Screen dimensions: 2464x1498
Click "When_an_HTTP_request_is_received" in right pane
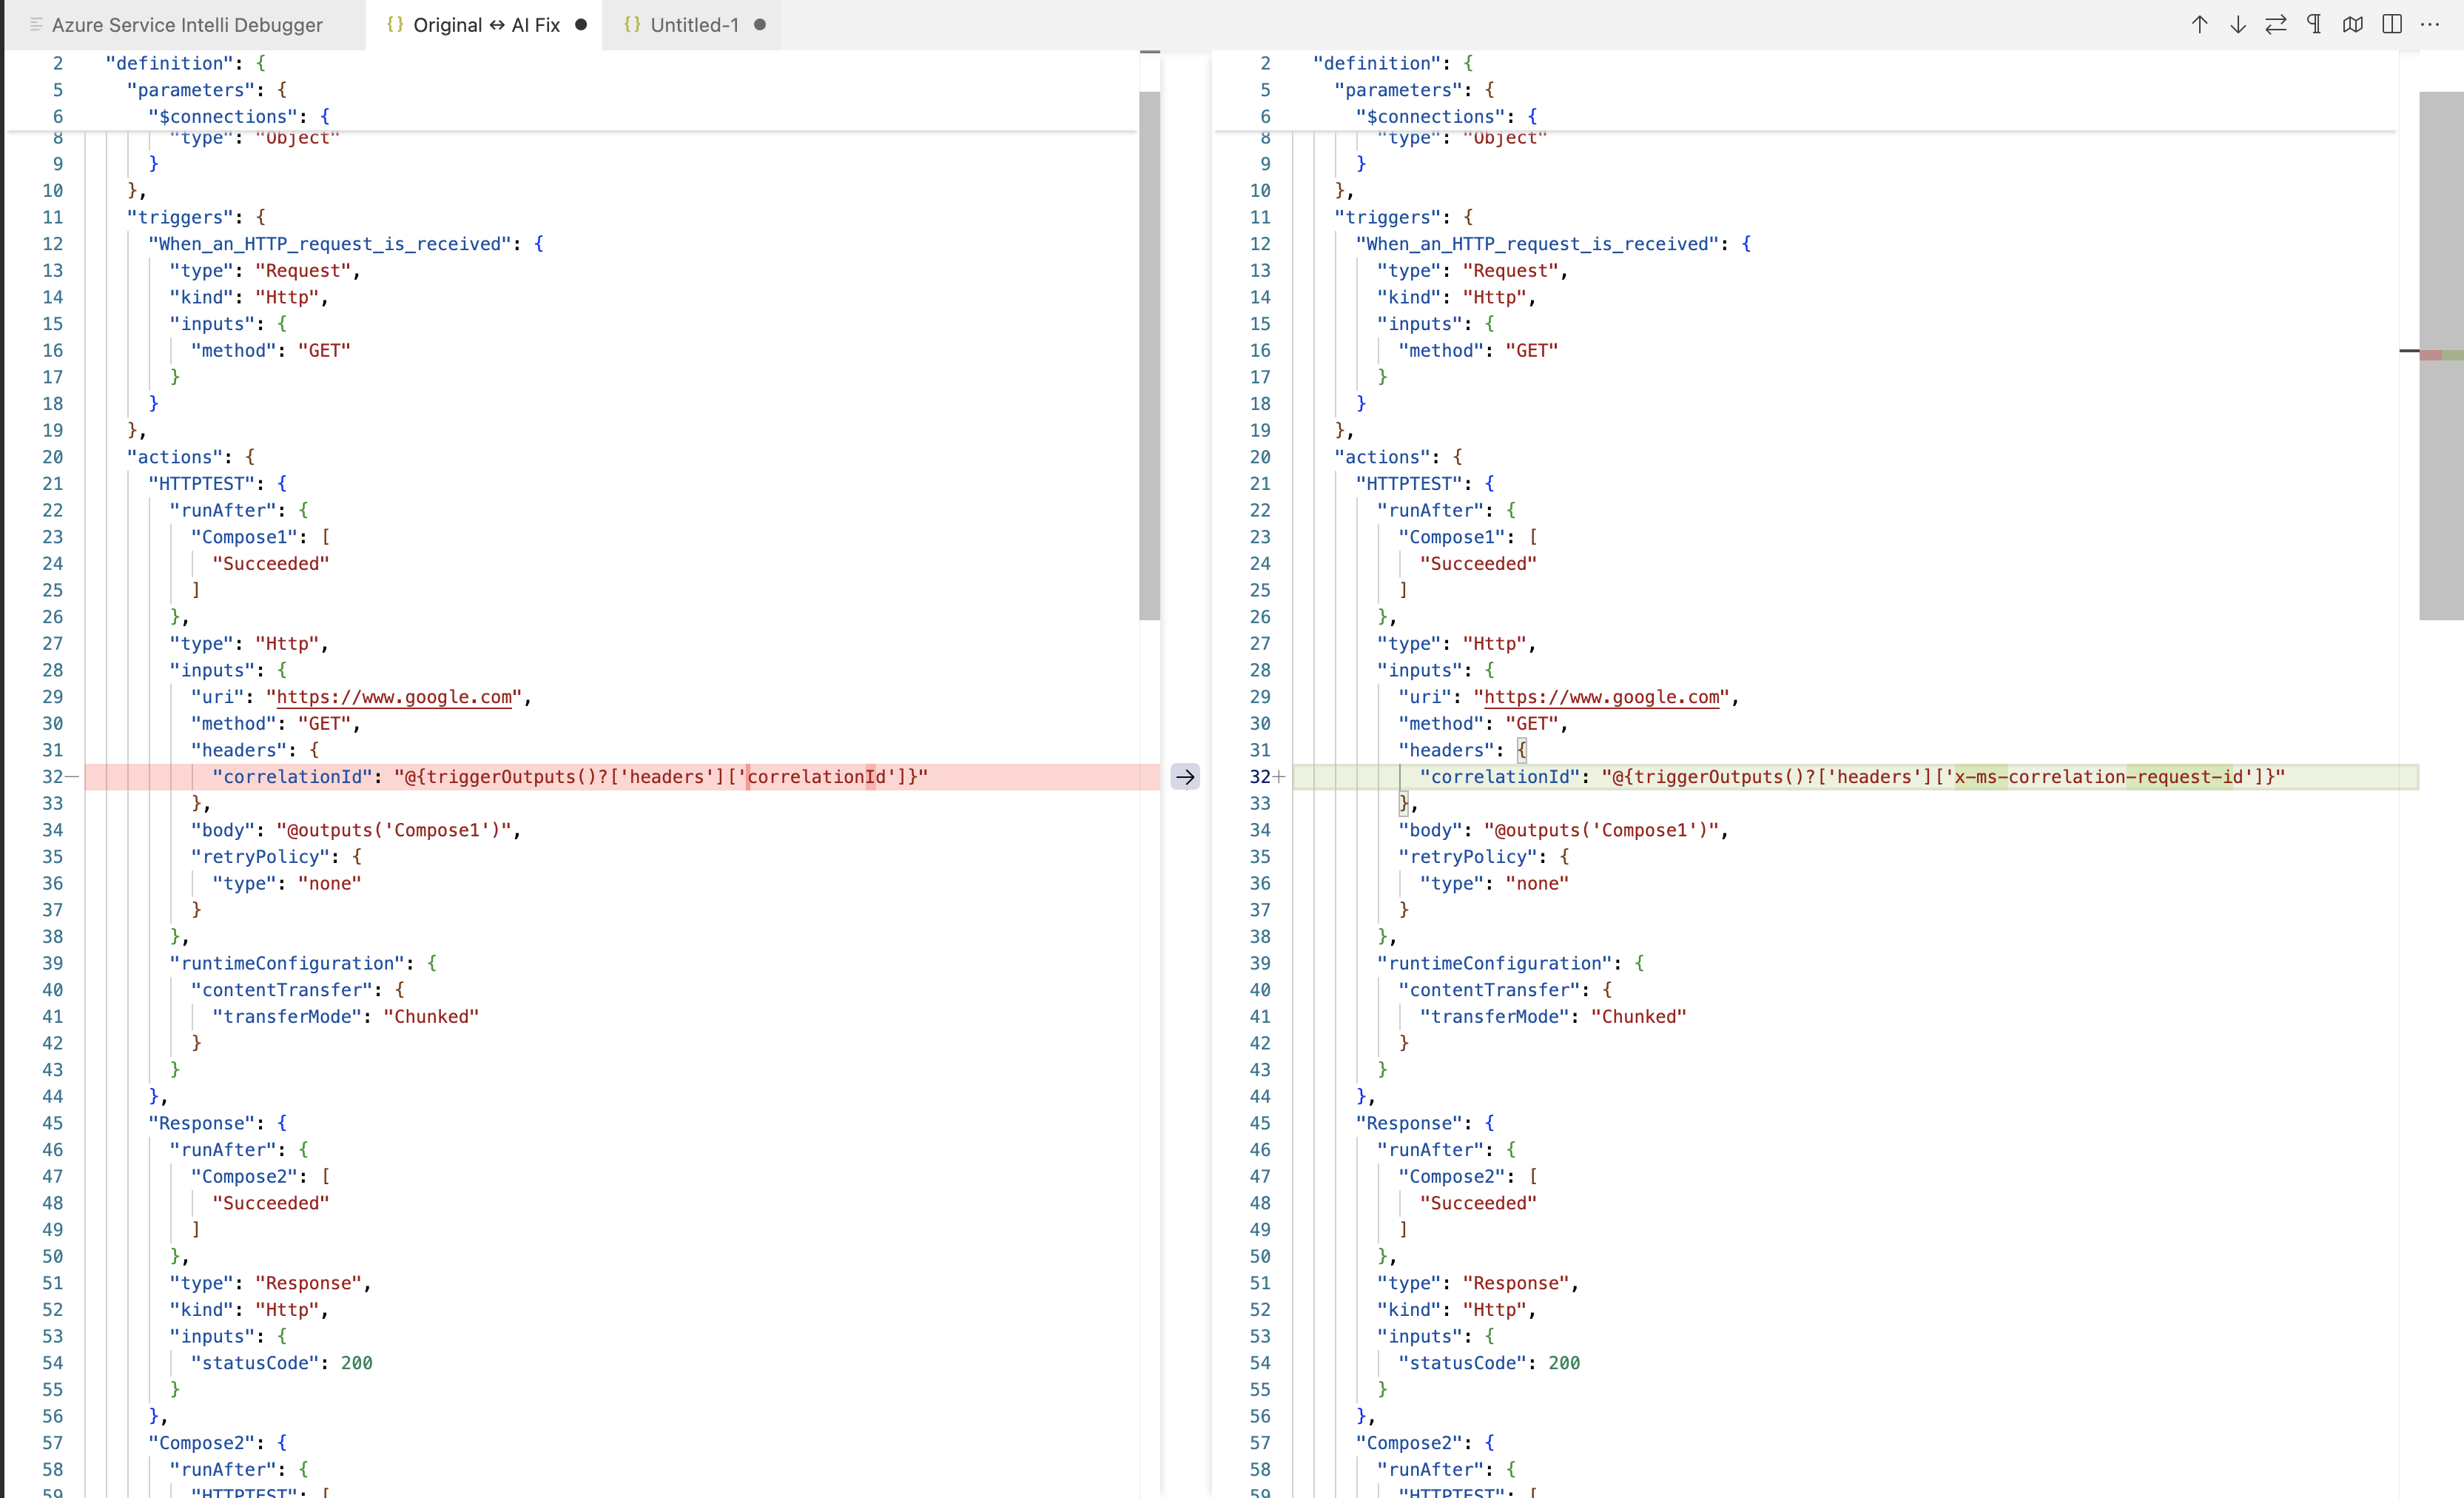(1538, 244)
